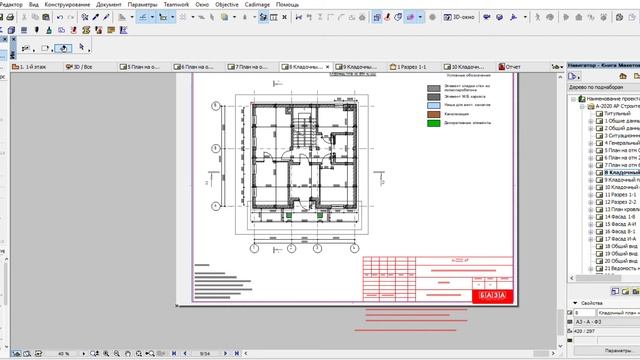Screen dimensions: 640x360
Task: Click the split elements icon
Action: coord(299,17)
